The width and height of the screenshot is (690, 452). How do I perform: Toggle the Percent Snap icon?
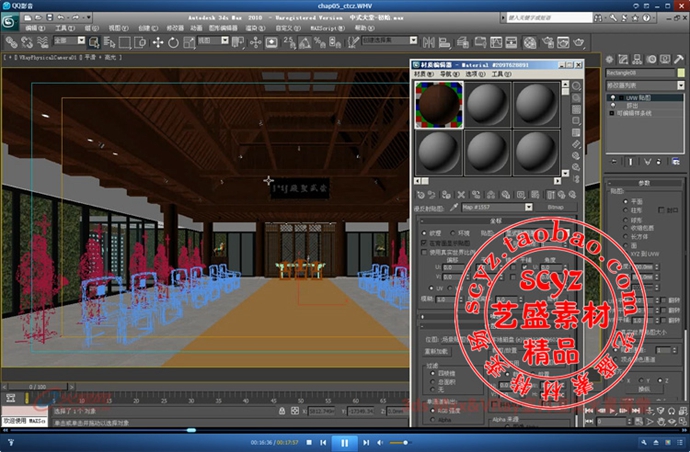coord(319,42)
